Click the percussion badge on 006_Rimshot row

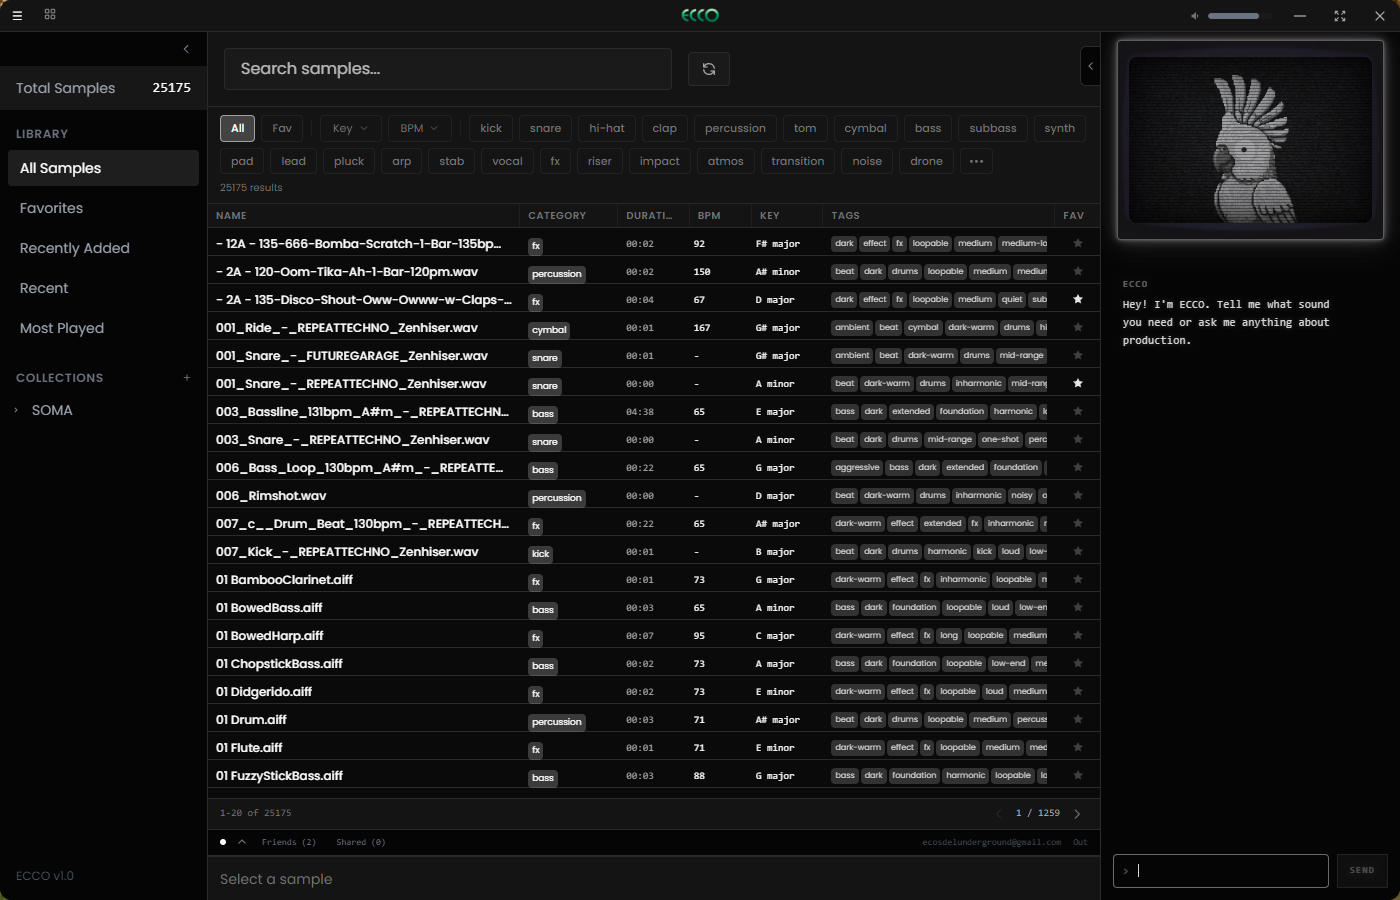(x=557, y=498)
